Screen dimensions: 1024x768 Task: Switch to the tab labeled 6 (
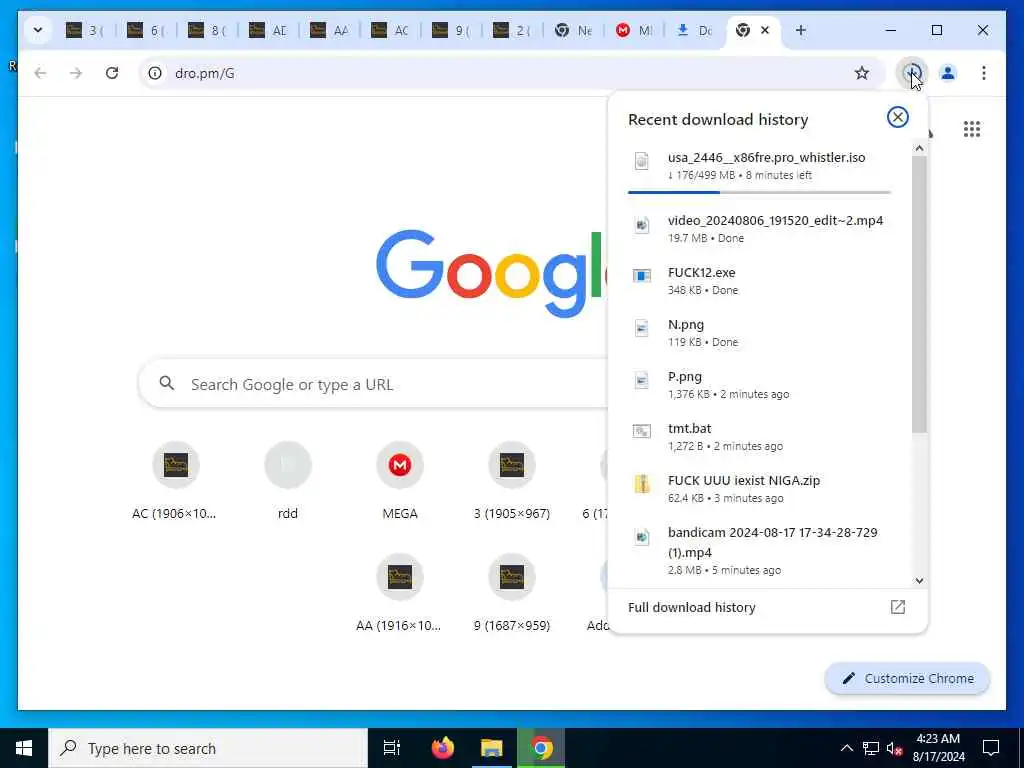pos(146,30)
